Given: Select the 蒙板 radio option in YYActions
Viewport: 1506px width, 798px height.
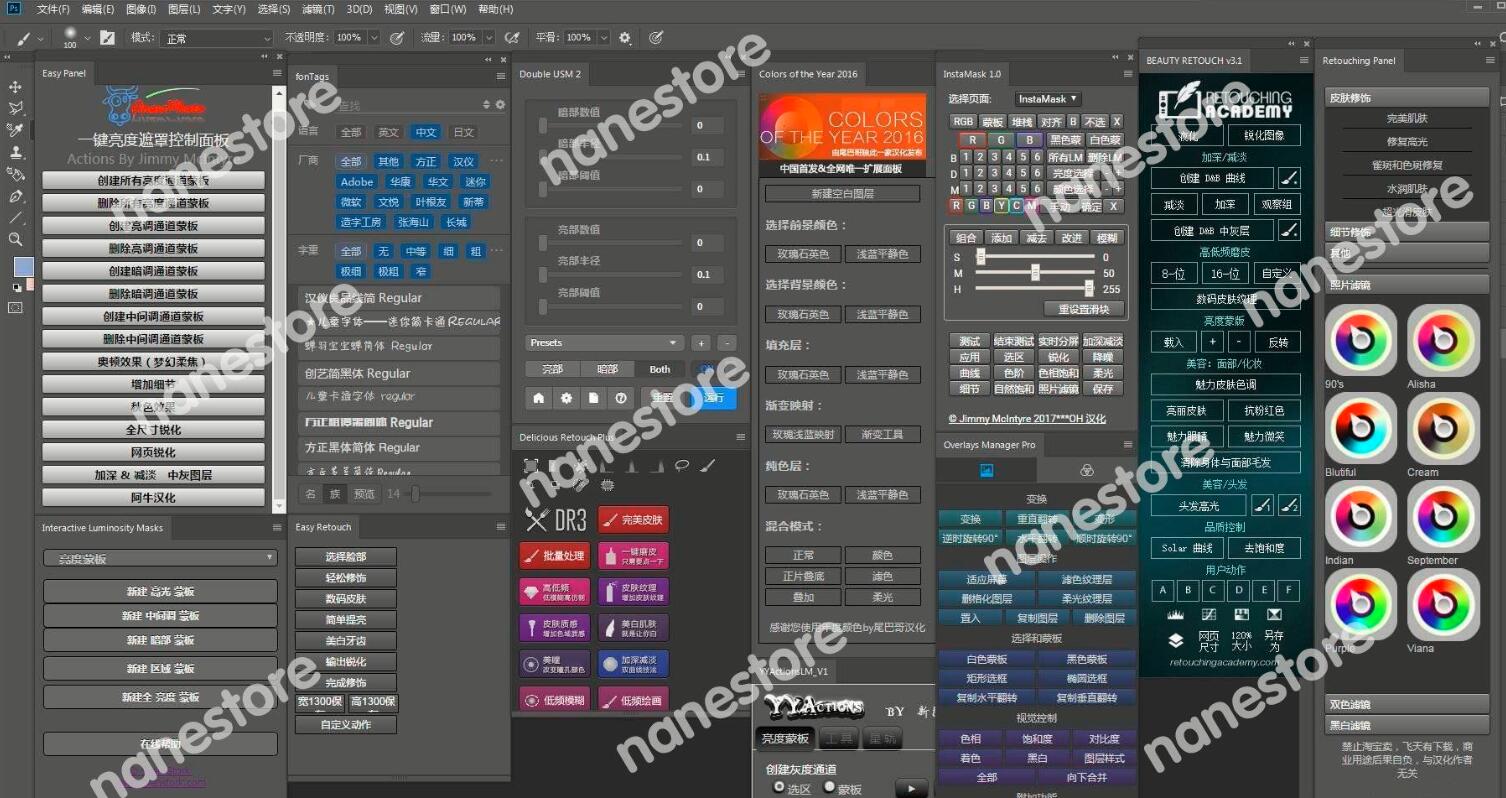Looking at the screenshot, I should [830, 788].
